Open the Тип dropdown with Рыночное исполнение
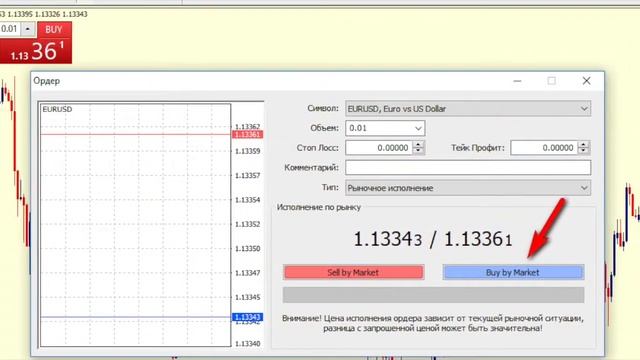640x360 pixels. pyautogui.click(x=468, y=188)
